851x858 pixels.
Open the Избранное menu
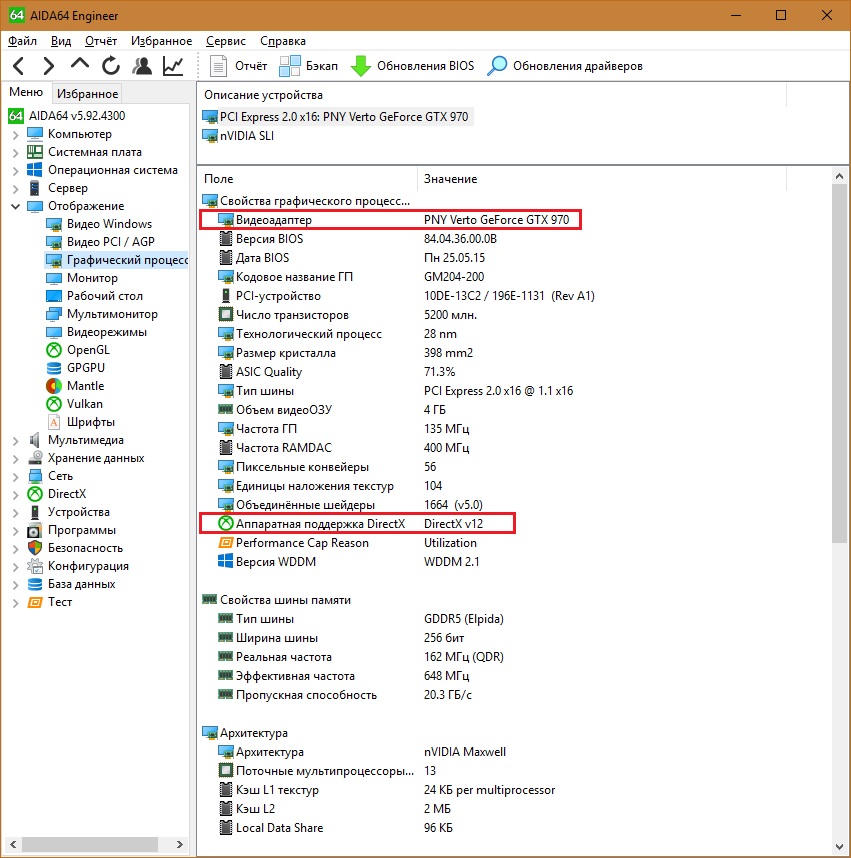point(161,41)
